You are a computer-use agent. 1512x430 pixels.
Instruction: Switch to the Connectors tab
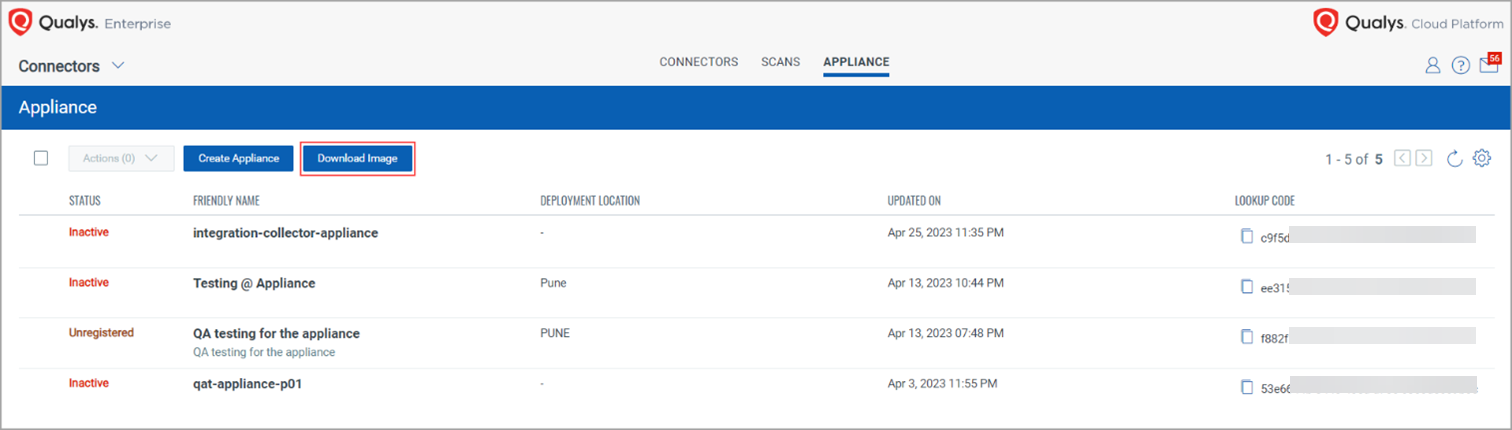pyautogui.click(x=698, y=62)
